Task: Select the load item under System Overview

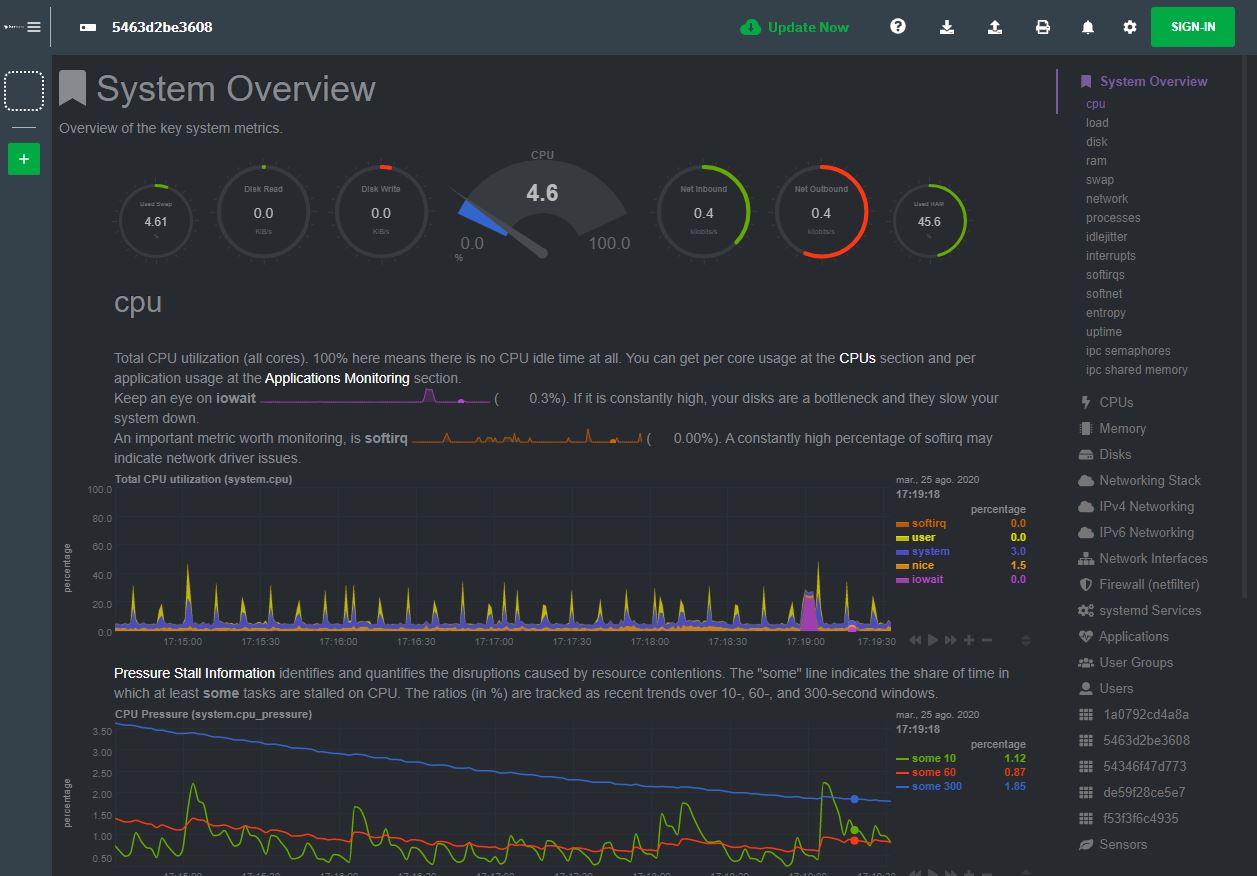Action: click(1097, 123)
